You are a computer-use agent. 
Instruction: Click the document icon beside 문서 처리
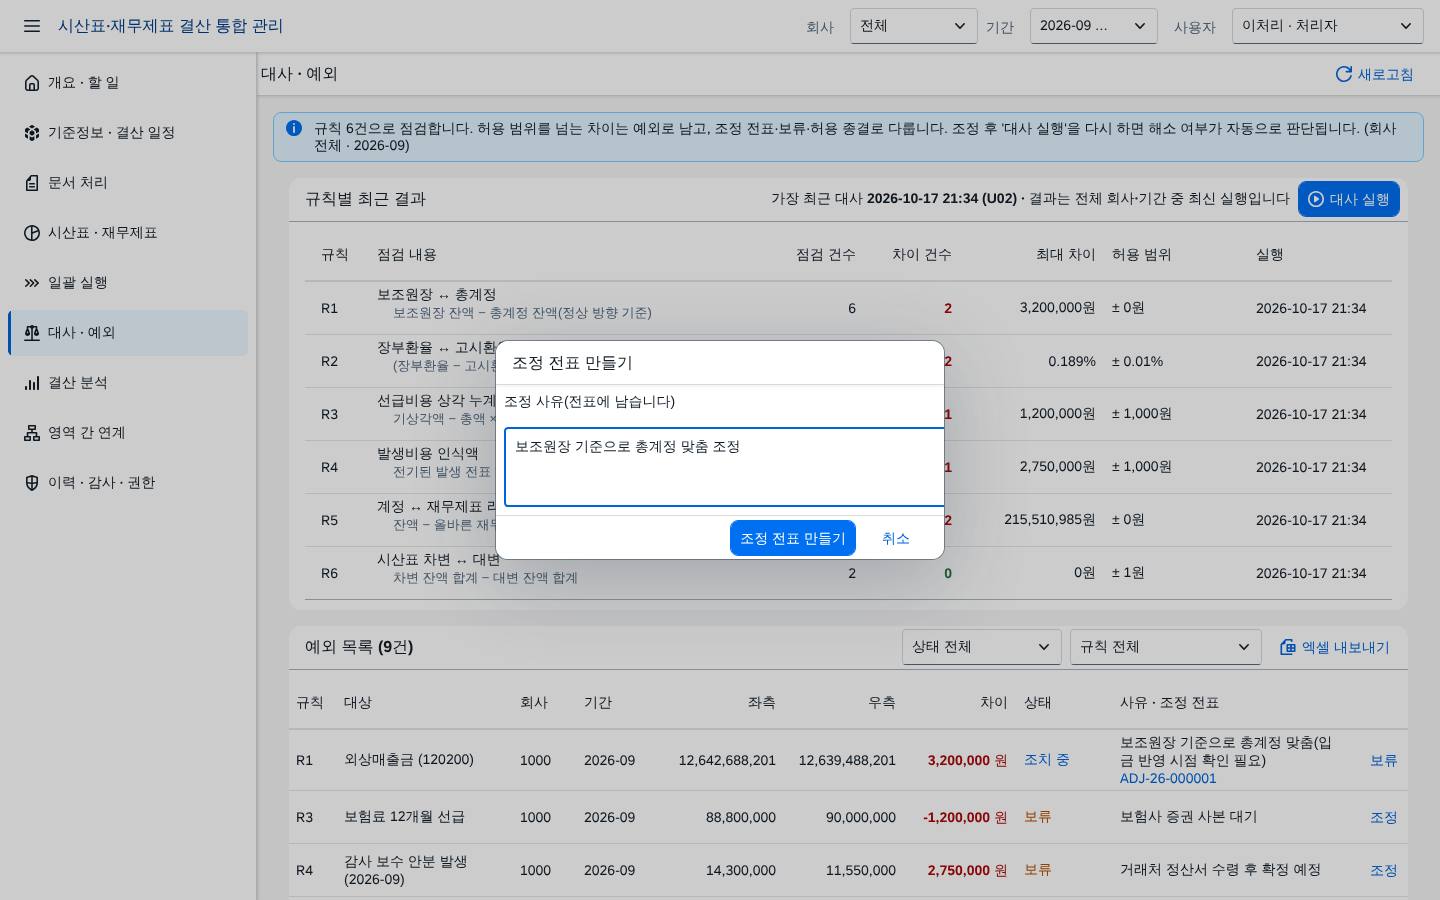[32, 183]
